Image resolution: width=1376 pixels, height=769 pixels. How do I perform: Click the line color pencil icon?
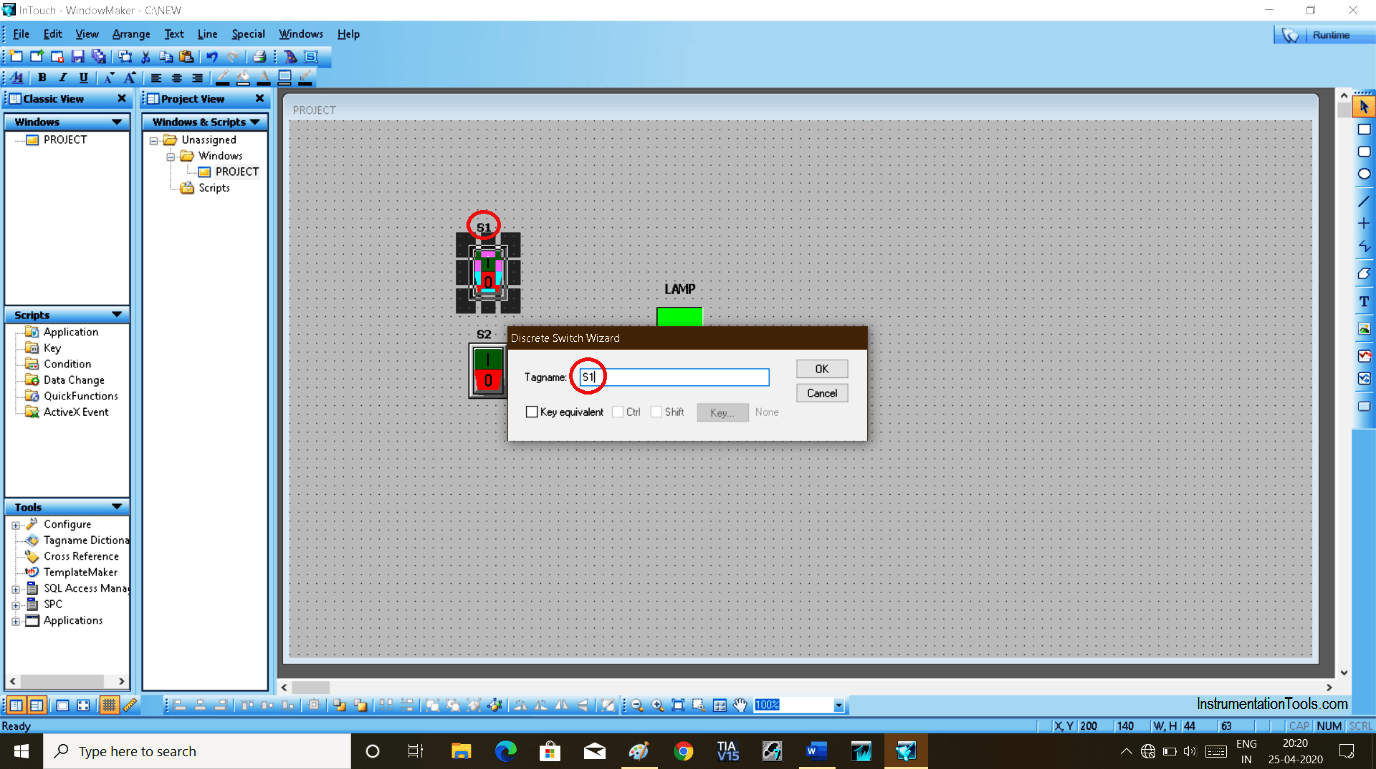tap(222, 78)
